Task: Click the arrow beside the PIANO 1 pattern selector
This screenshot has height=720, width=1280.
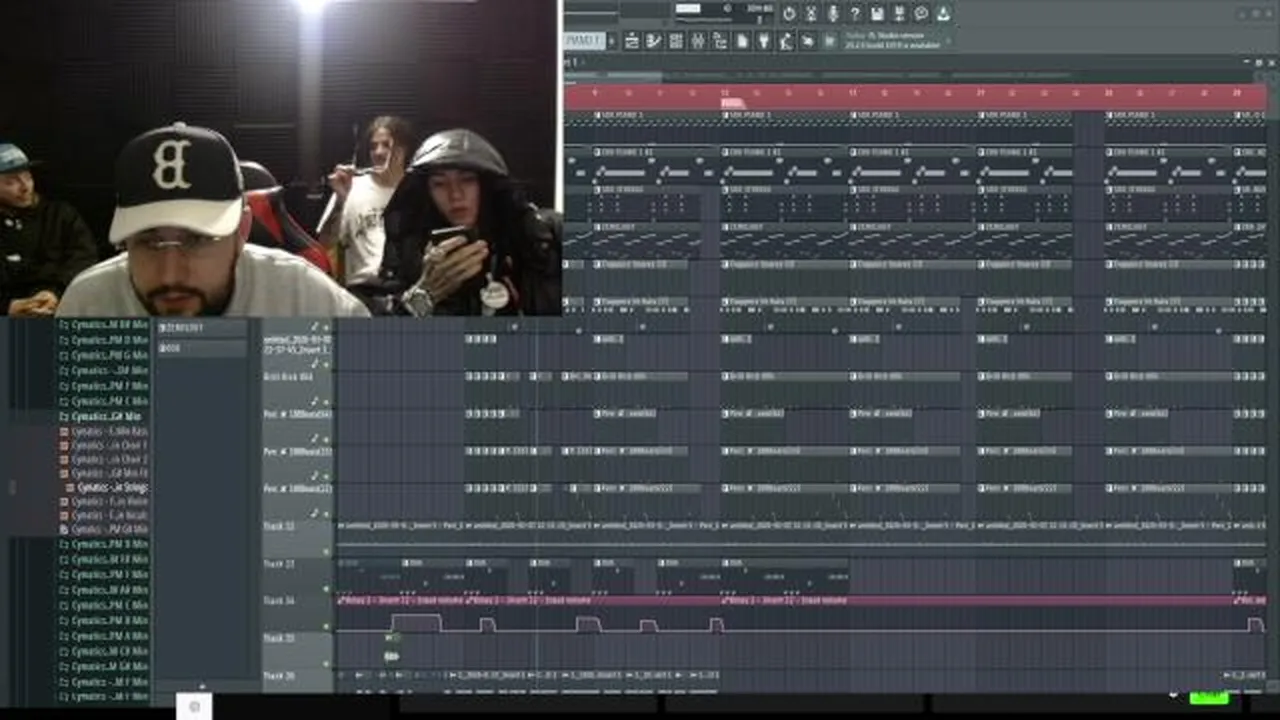Action: [610, 41]
